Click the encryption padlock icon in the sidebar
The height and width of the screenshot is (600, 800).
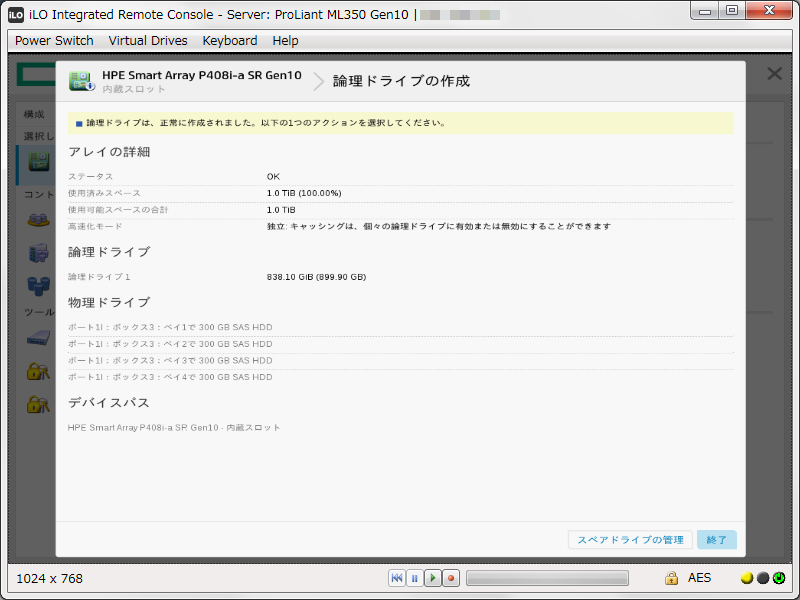coord(38,371)
